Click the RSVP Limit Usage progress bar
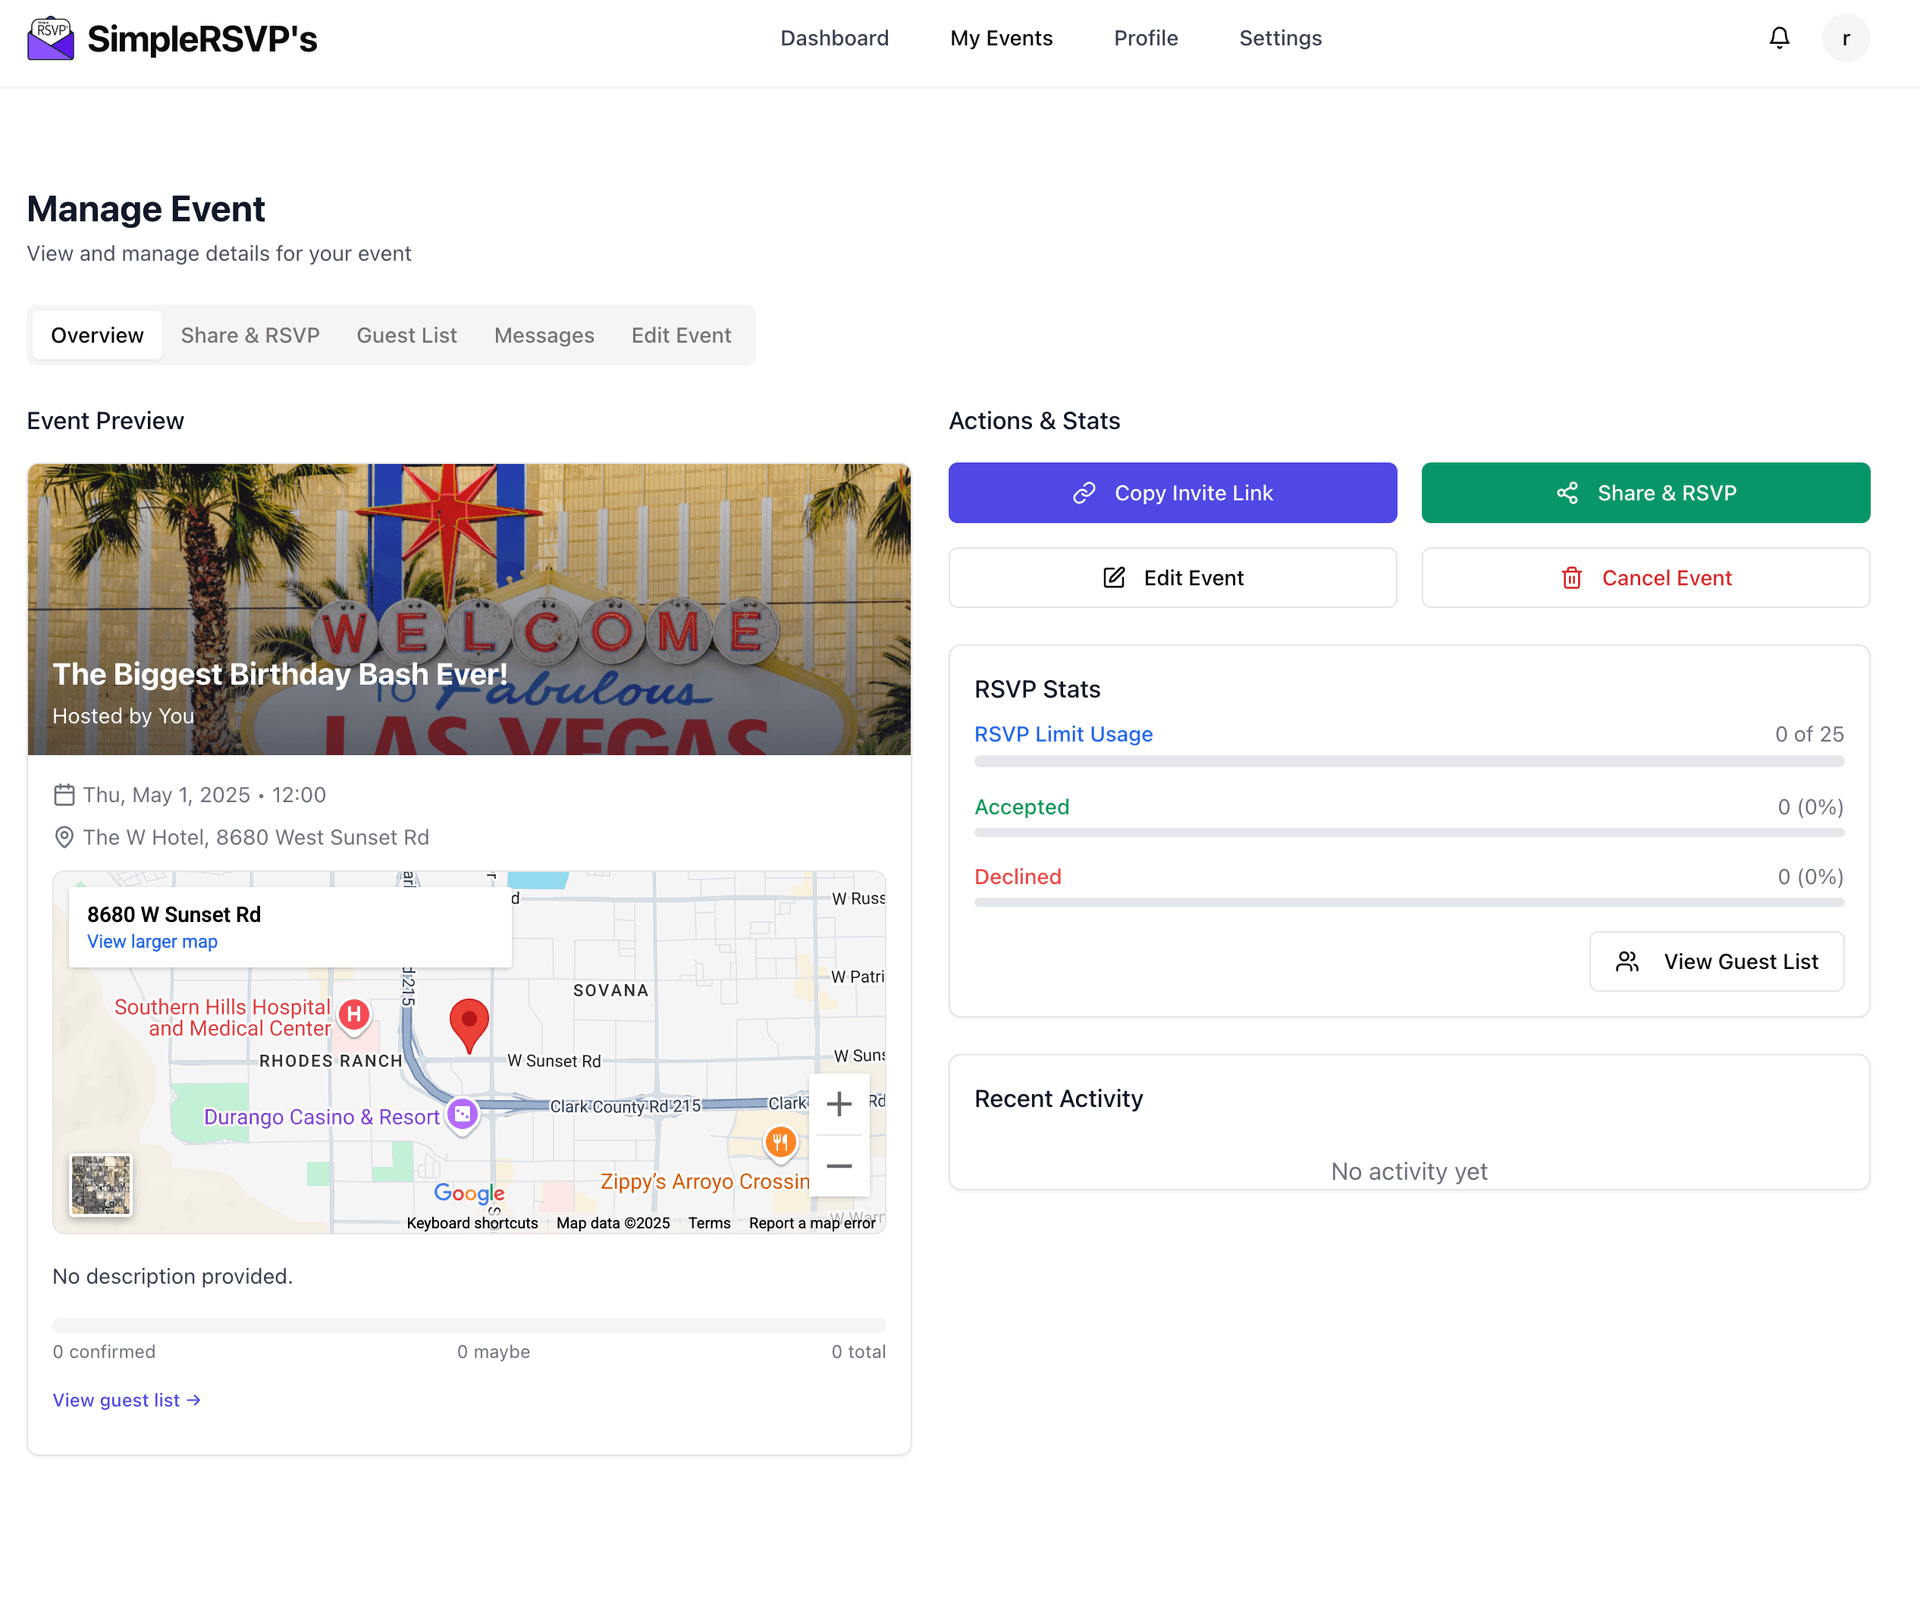 pos(1409,762)
